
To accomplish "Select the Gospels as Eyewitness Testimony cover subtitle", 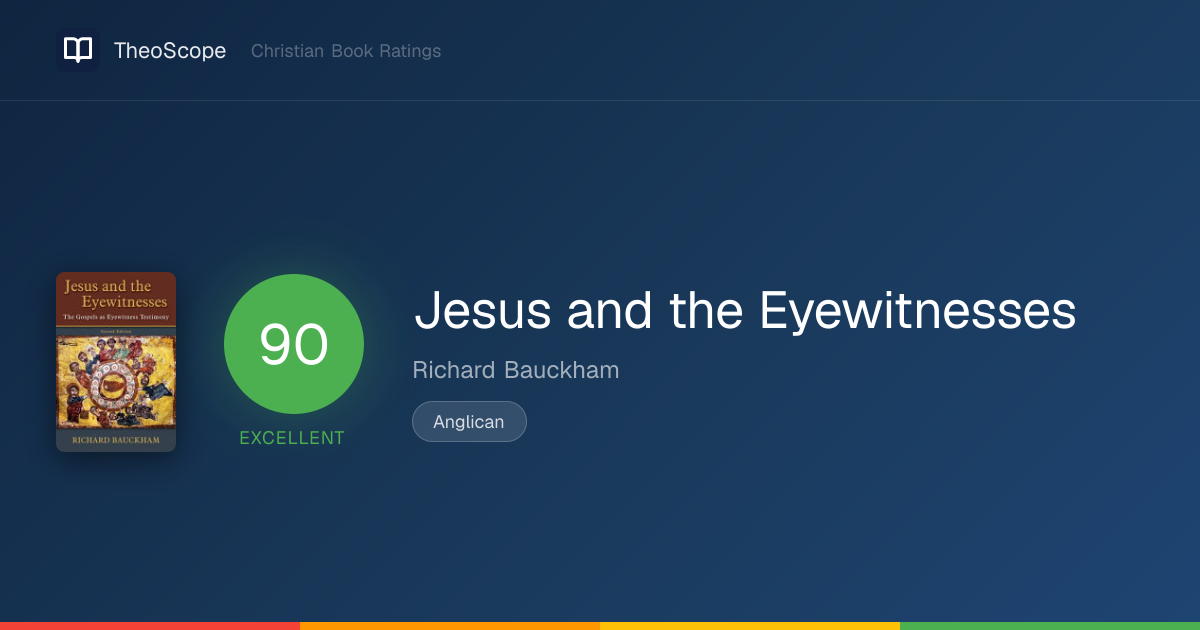I will (x=116, y=316).
